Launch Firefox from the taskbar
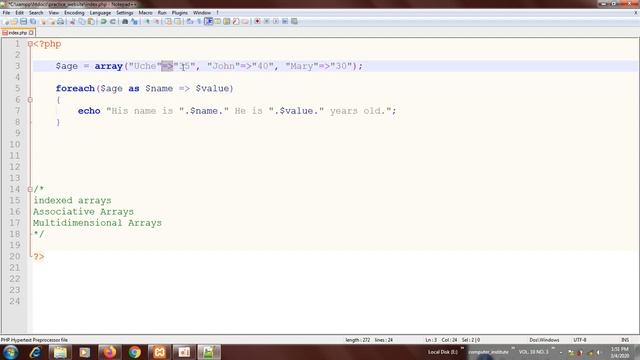The height and width of the screenshot is (360, 640). 109,352
